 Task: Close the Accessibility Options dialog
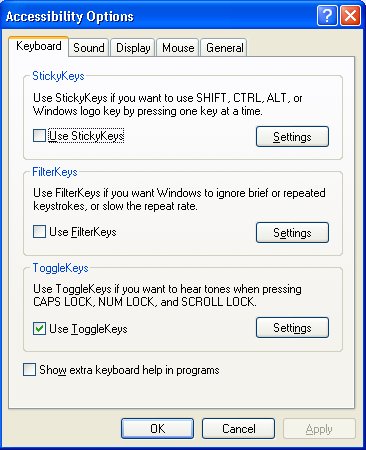tap(350, 15)
